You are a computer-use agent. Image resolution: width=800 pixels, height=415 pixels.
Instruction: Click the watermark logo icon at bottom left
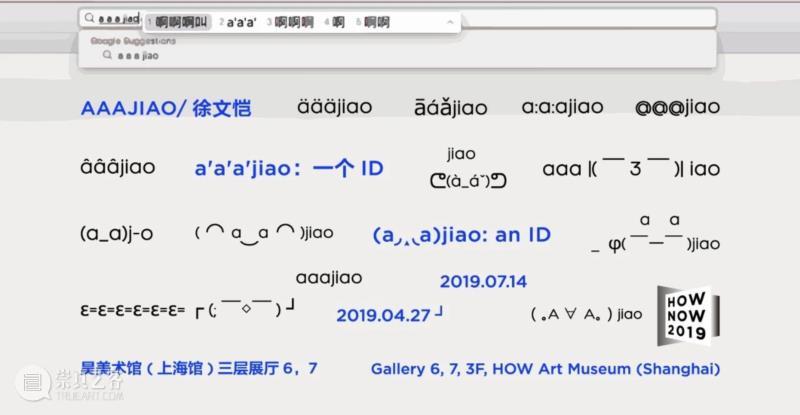pyautogui.click(x=32, y=383)
